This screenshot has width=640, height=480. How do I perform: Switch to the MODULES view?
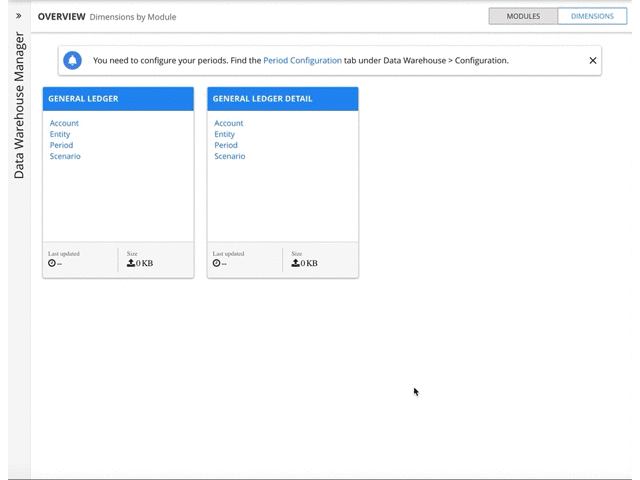[x=523, y=16]
